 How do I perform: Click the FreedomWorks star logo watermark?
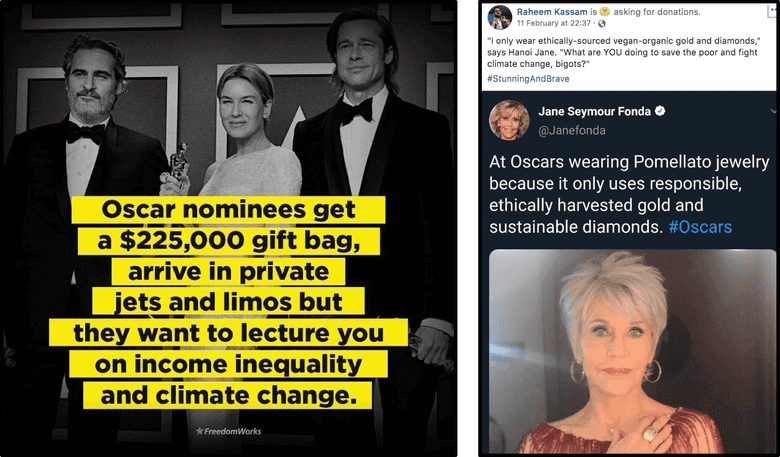point(228,431)
